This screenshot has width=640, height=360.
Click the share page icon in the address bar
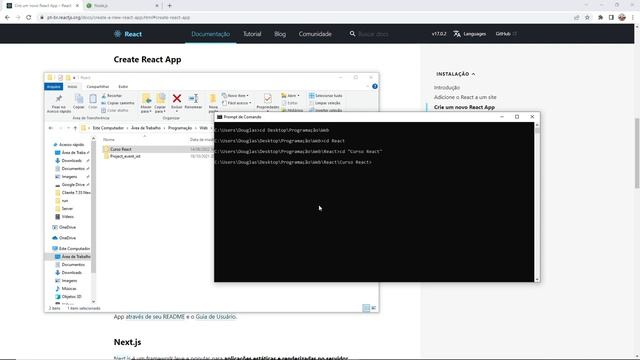coord(576,18)
